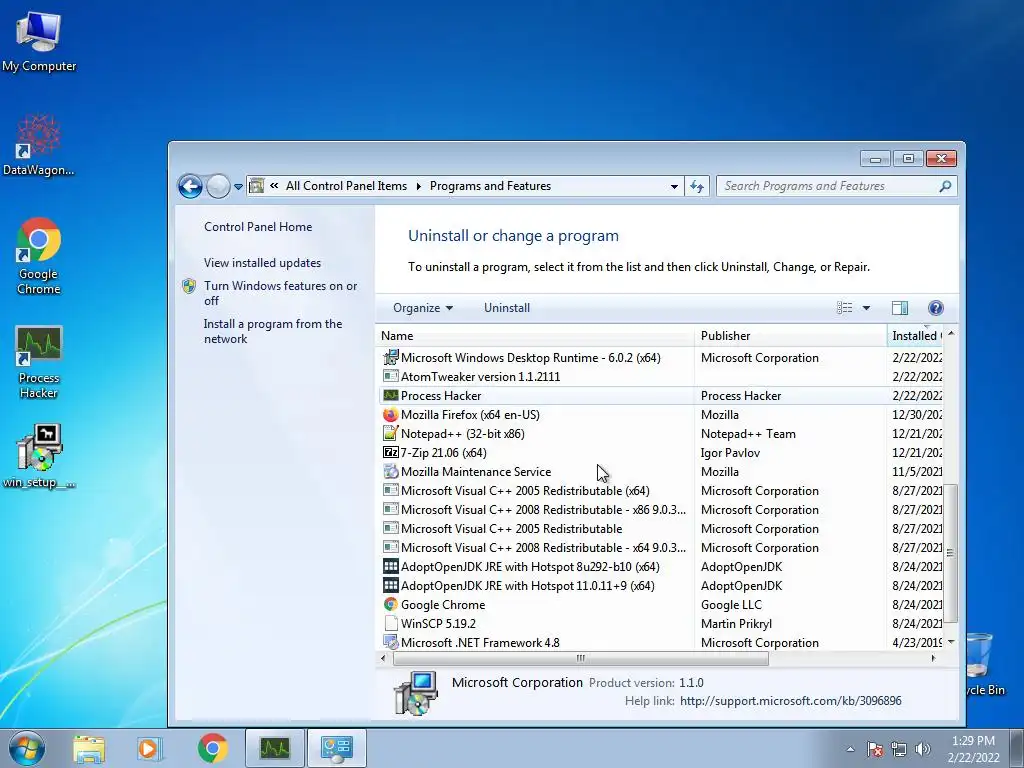Click the Uninstall toolbar button
The height and width of the screenshot is (768, 1024).
pyautogui.click(x=507, y=308)
